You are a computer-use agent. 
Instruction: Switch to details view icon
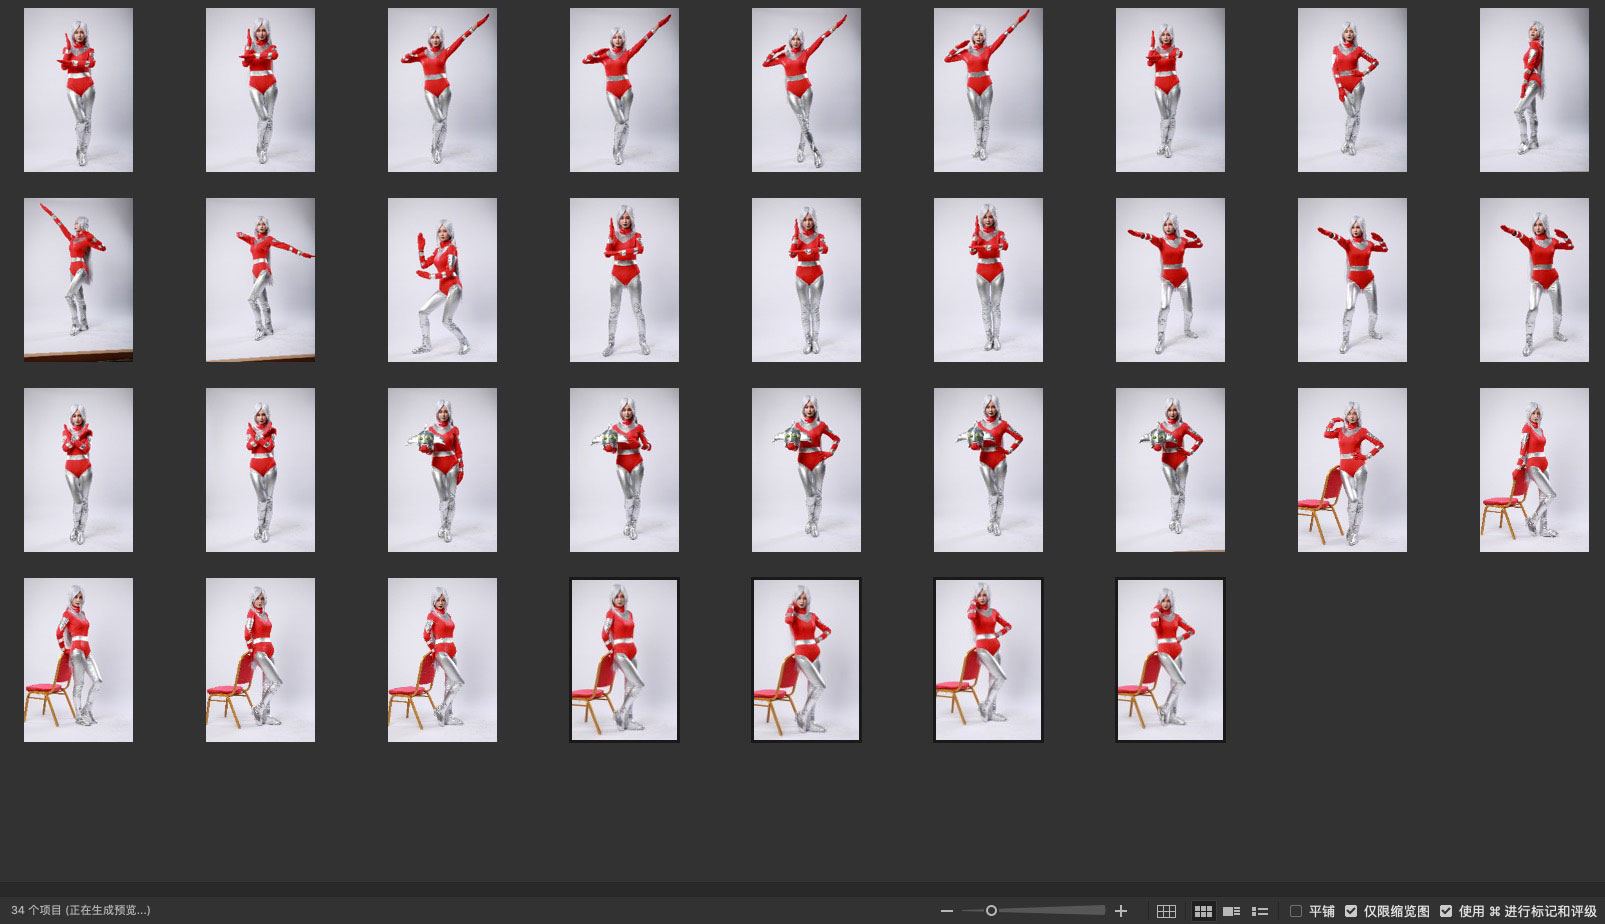[1232, 911]
